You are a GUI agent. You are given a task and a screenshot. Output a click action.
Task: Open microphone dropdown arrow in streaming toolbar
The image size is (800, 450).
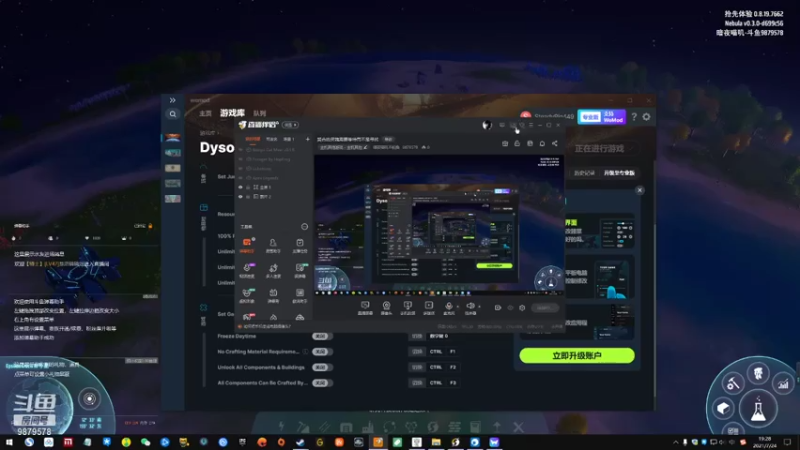click(x=457, y=307)
